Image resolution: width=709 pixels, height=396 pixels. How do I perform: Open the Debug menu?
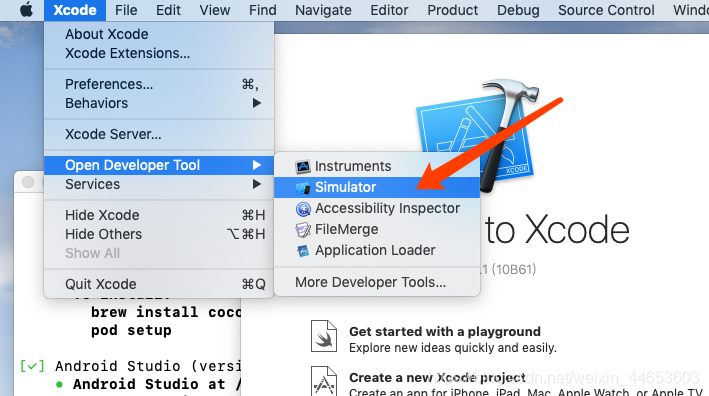[x=518, y=10]
